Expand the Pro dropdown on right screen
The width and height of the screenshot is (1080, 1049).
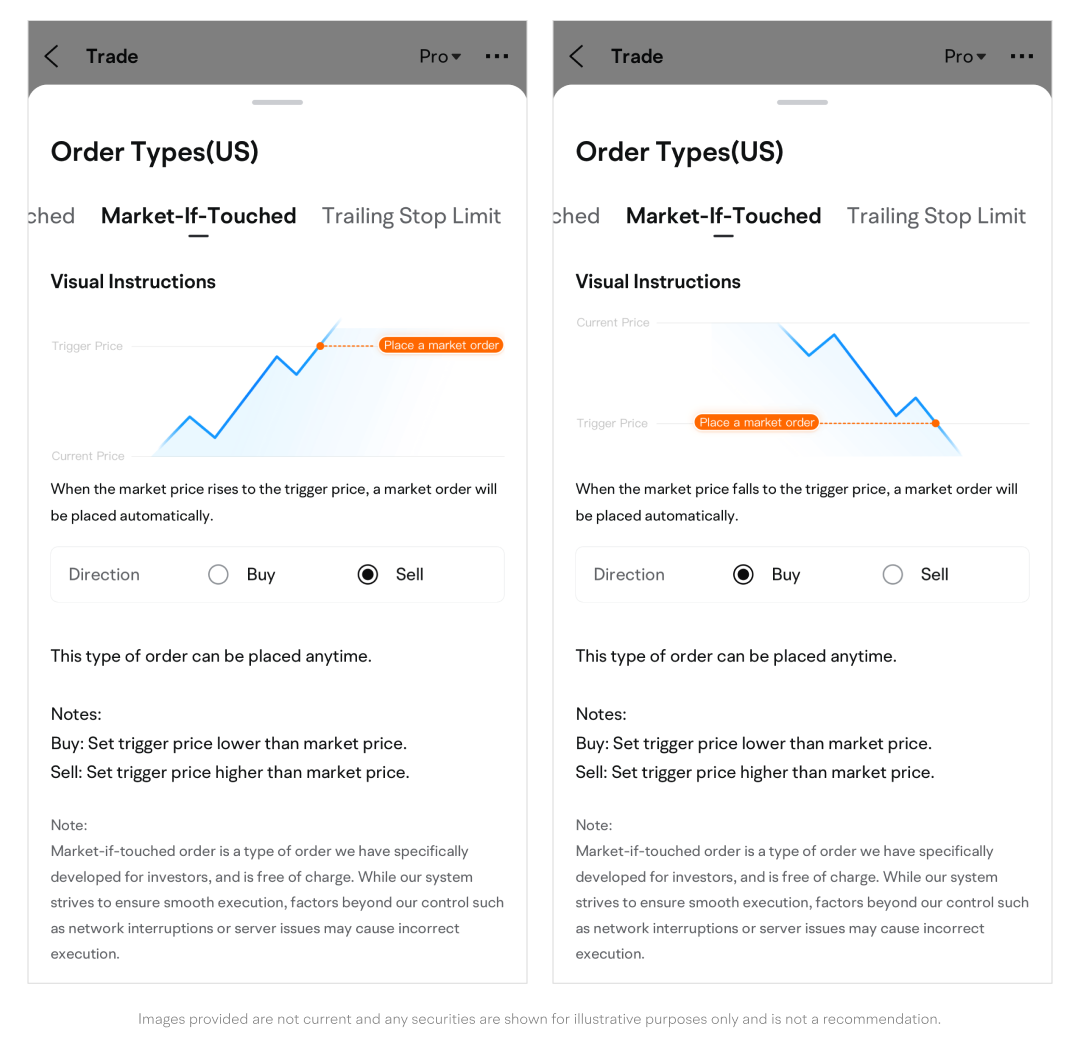point(965,56)
